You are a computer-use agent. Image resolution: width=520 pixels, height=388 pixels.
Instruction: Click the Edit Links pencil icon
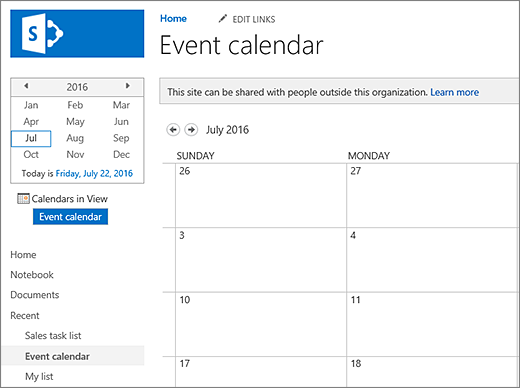[223, 19]
